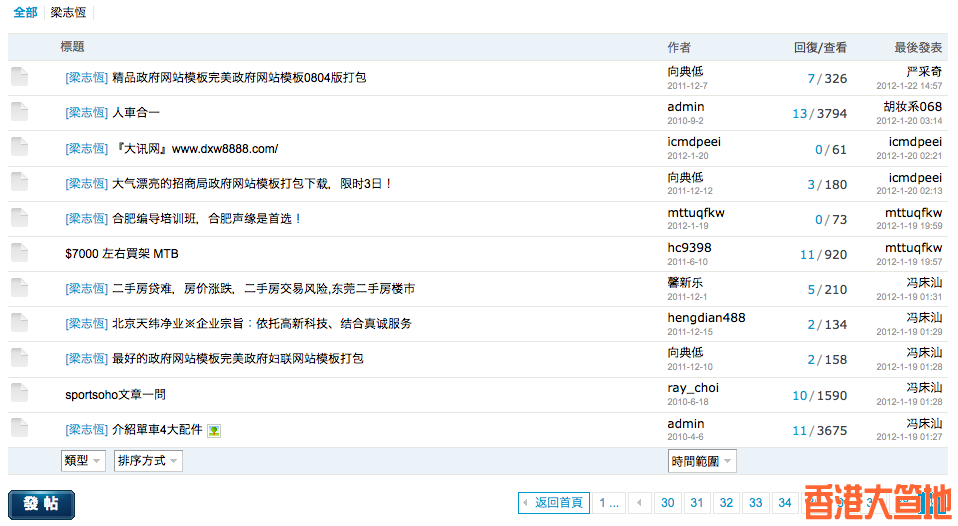The image size is (958, 526).
Task: Select the 梁志恆 filter tab
Action: click(68, 12)
